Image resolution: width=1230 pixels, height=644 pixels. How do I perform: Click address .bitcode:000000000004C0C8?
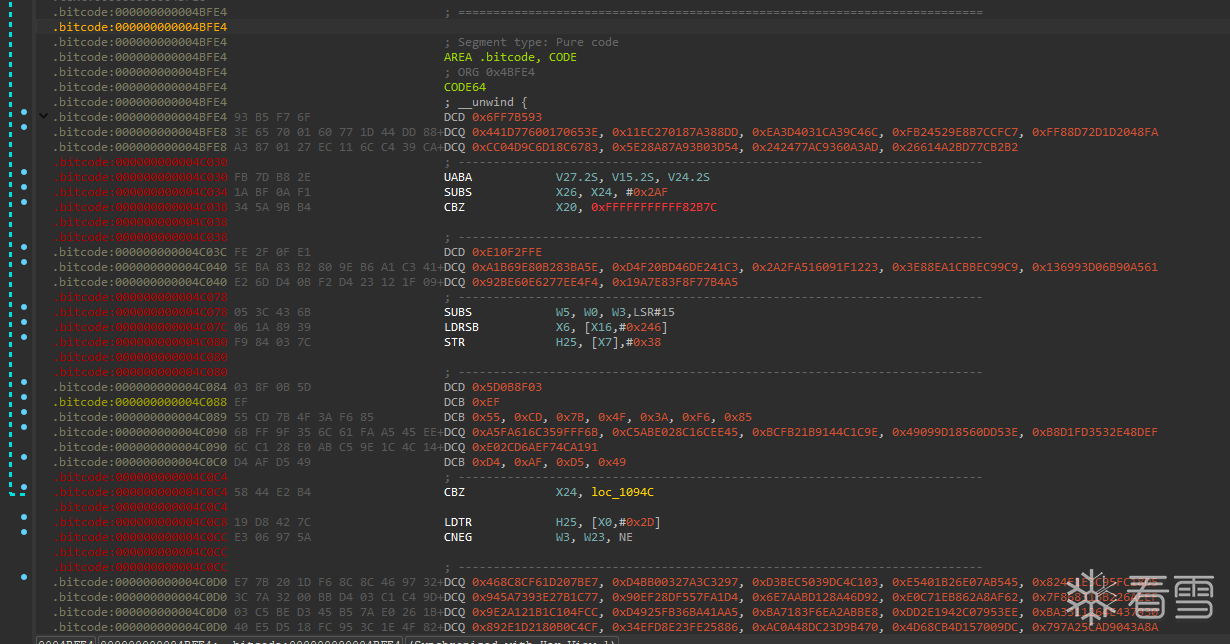140,522
